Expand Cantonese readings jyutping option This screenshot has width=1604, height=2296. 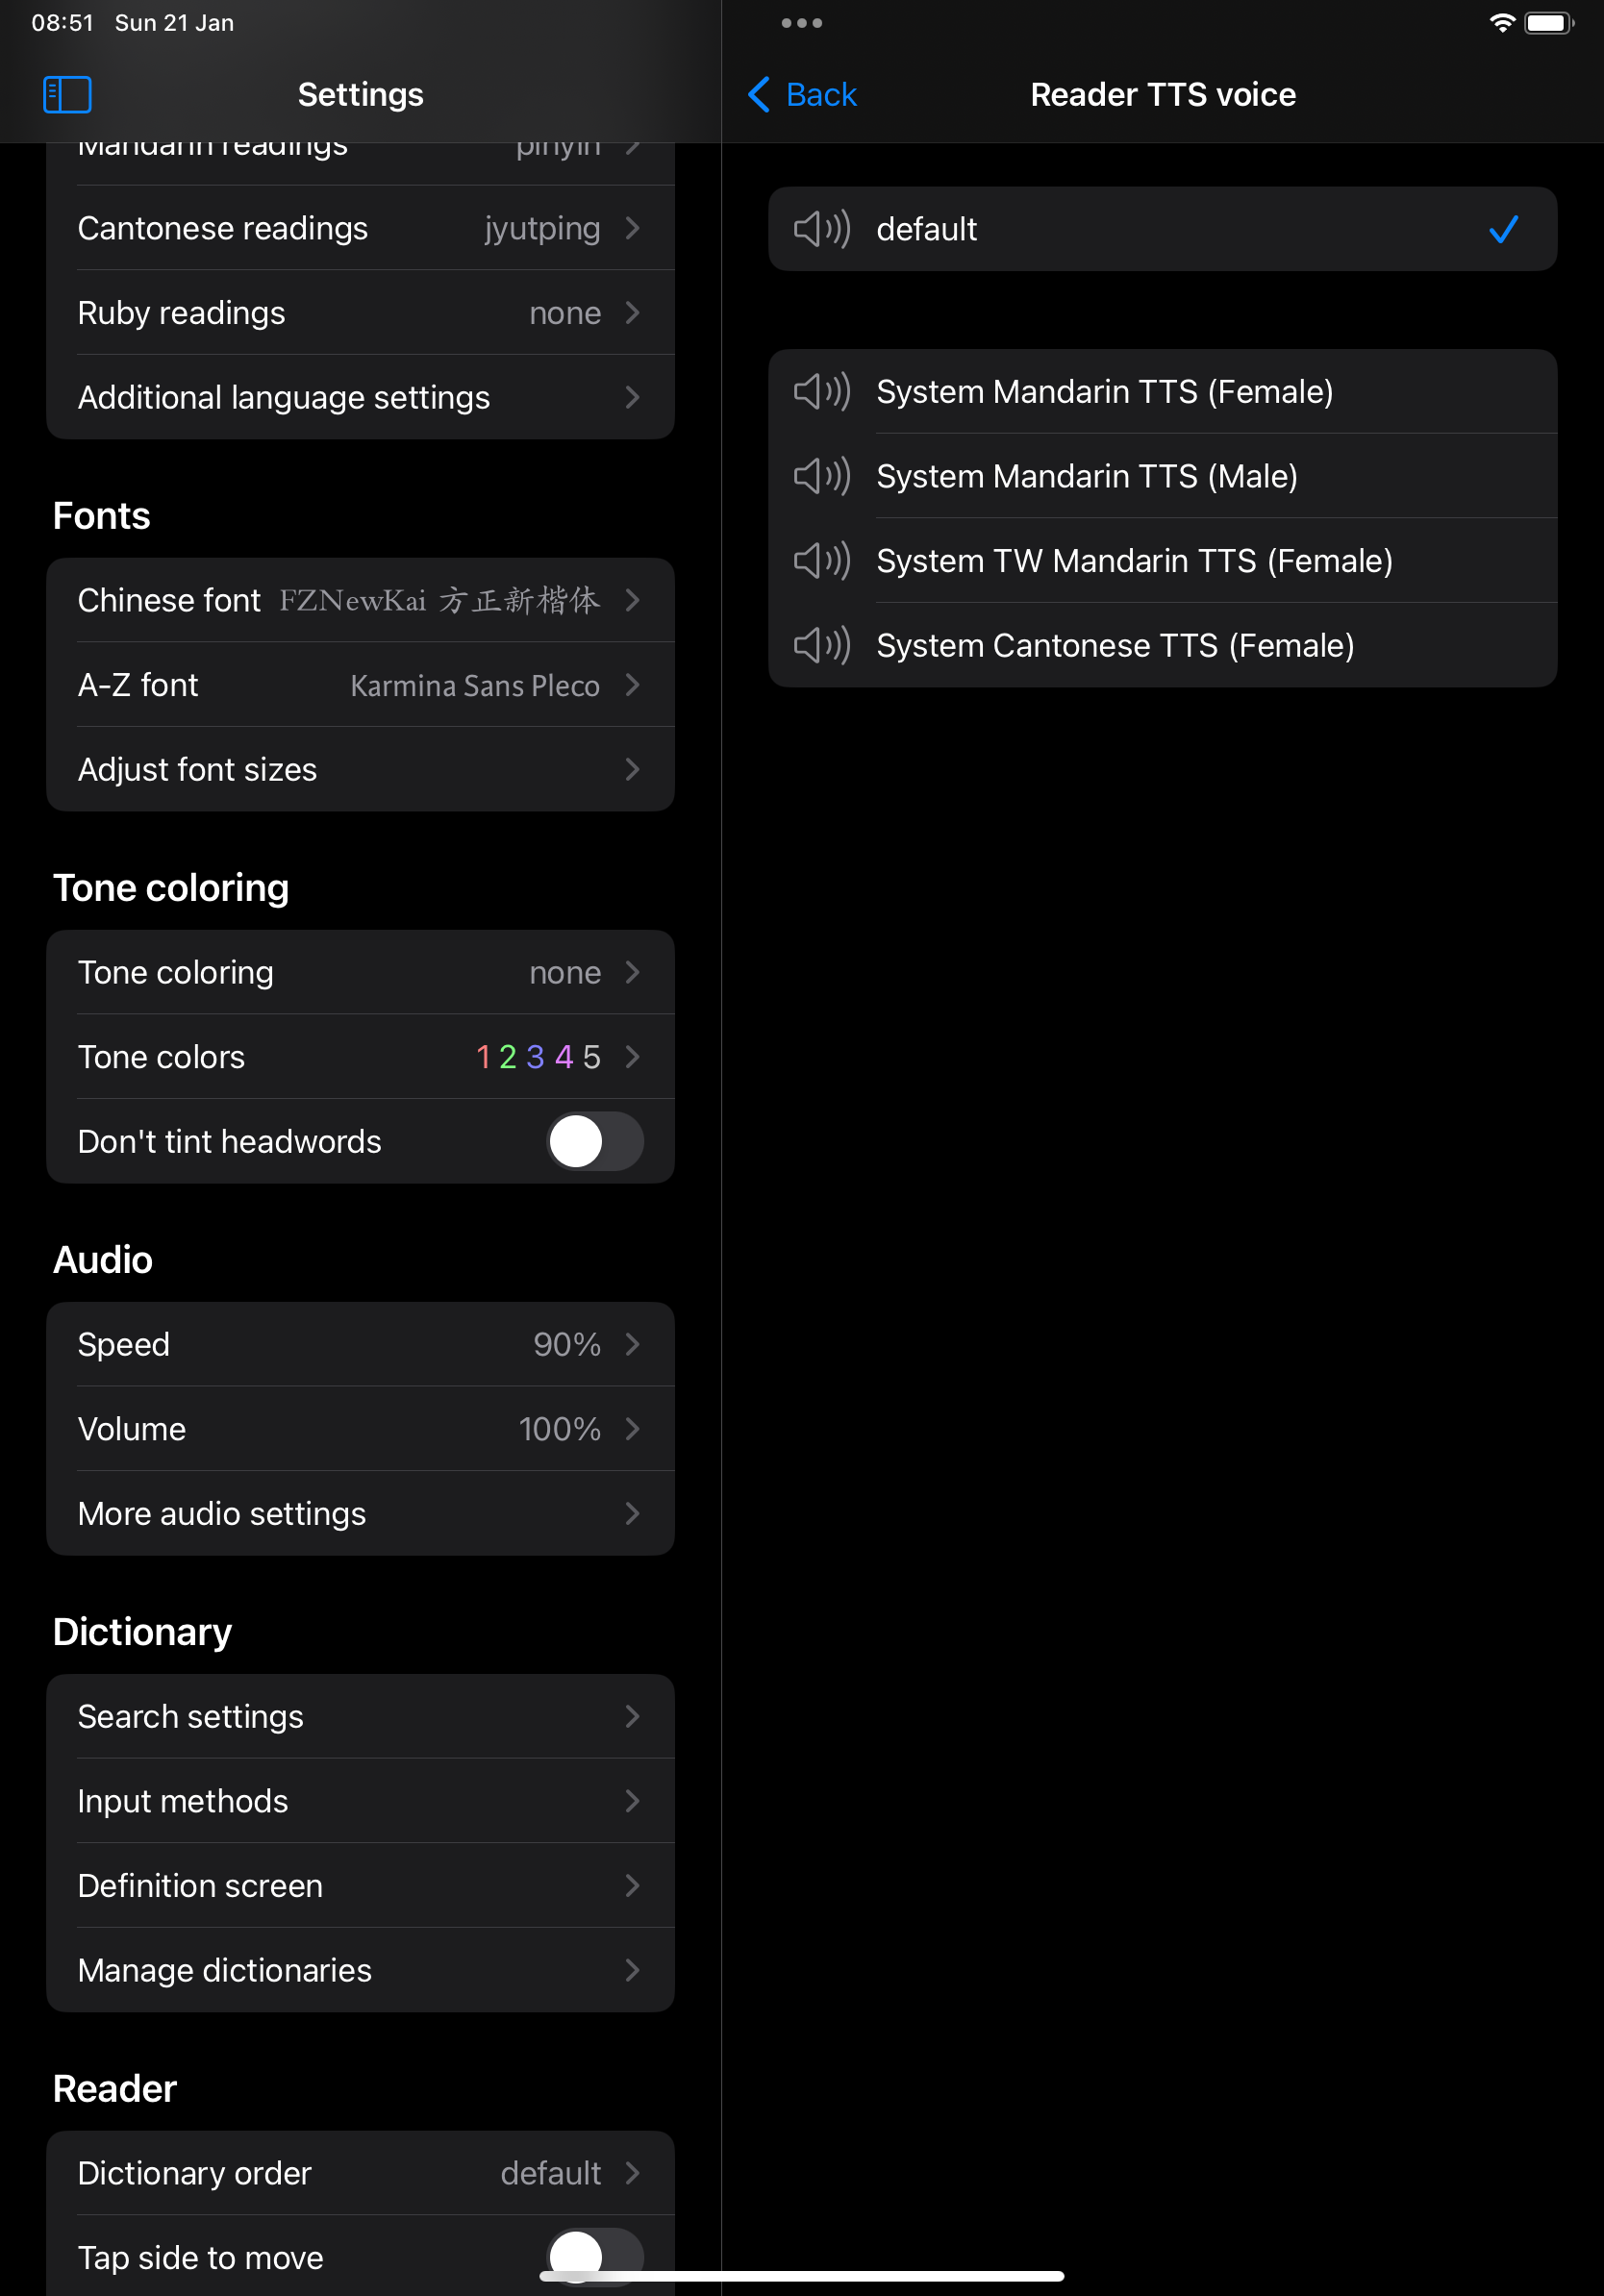(x=360, y=228)
